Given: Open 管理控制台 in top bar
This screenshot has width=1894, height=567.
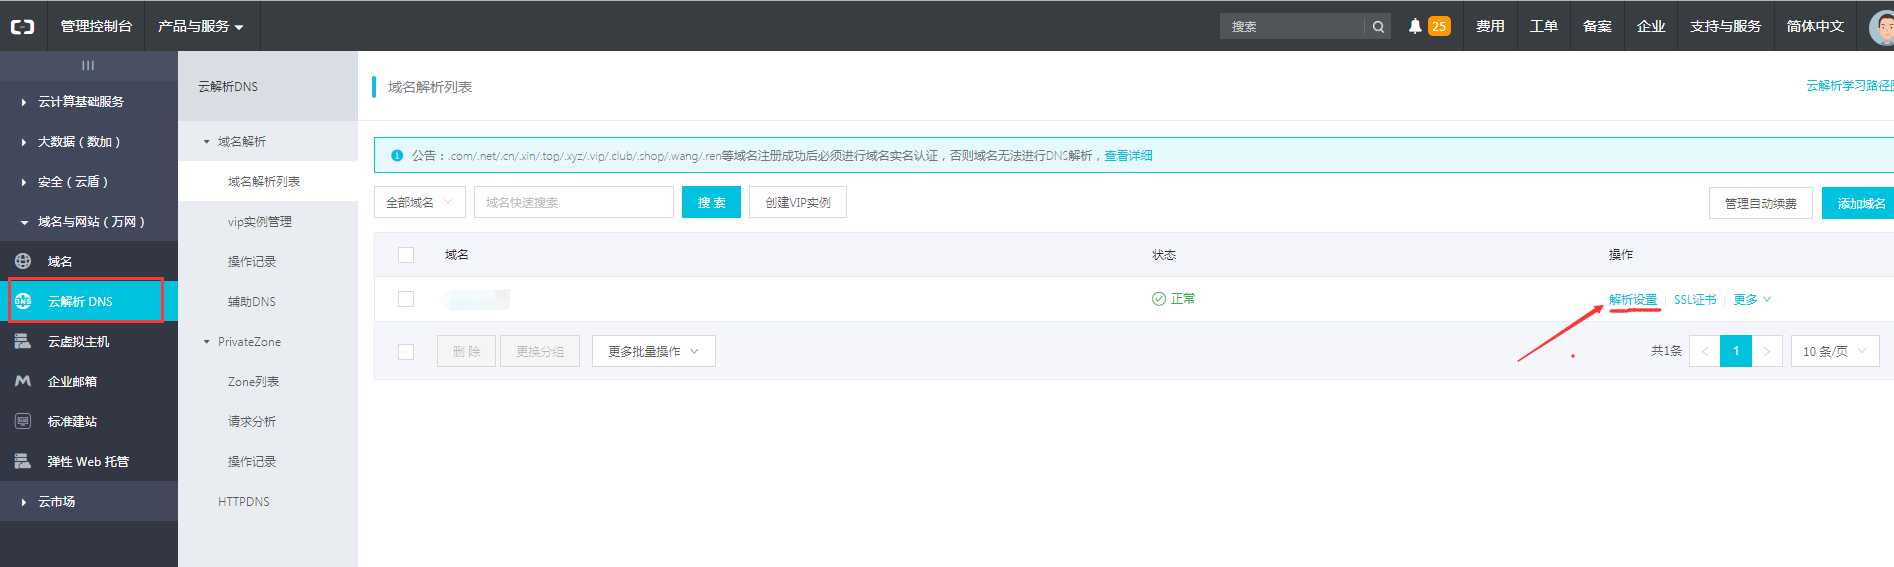Looking at the screenshot, I should click(x=96, y=26).
